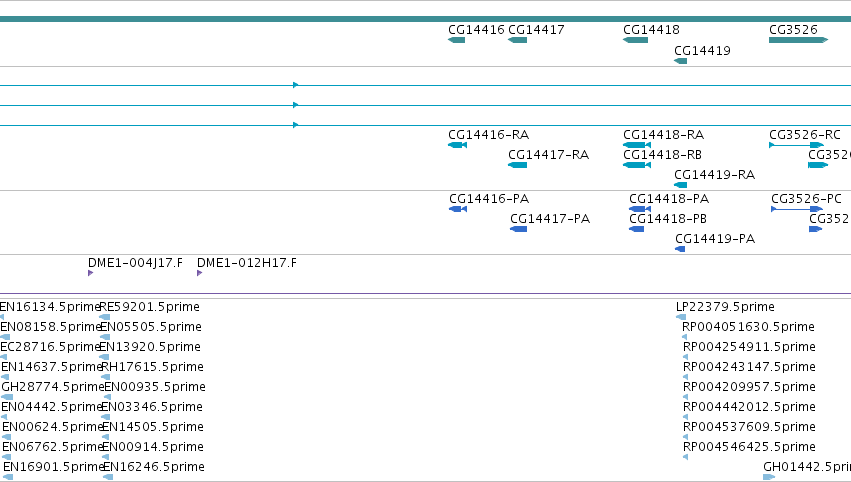This screenshot has width=851, height=482.
Task: Click the EN16246.5prime EST label
Action: tap(154, 467)
